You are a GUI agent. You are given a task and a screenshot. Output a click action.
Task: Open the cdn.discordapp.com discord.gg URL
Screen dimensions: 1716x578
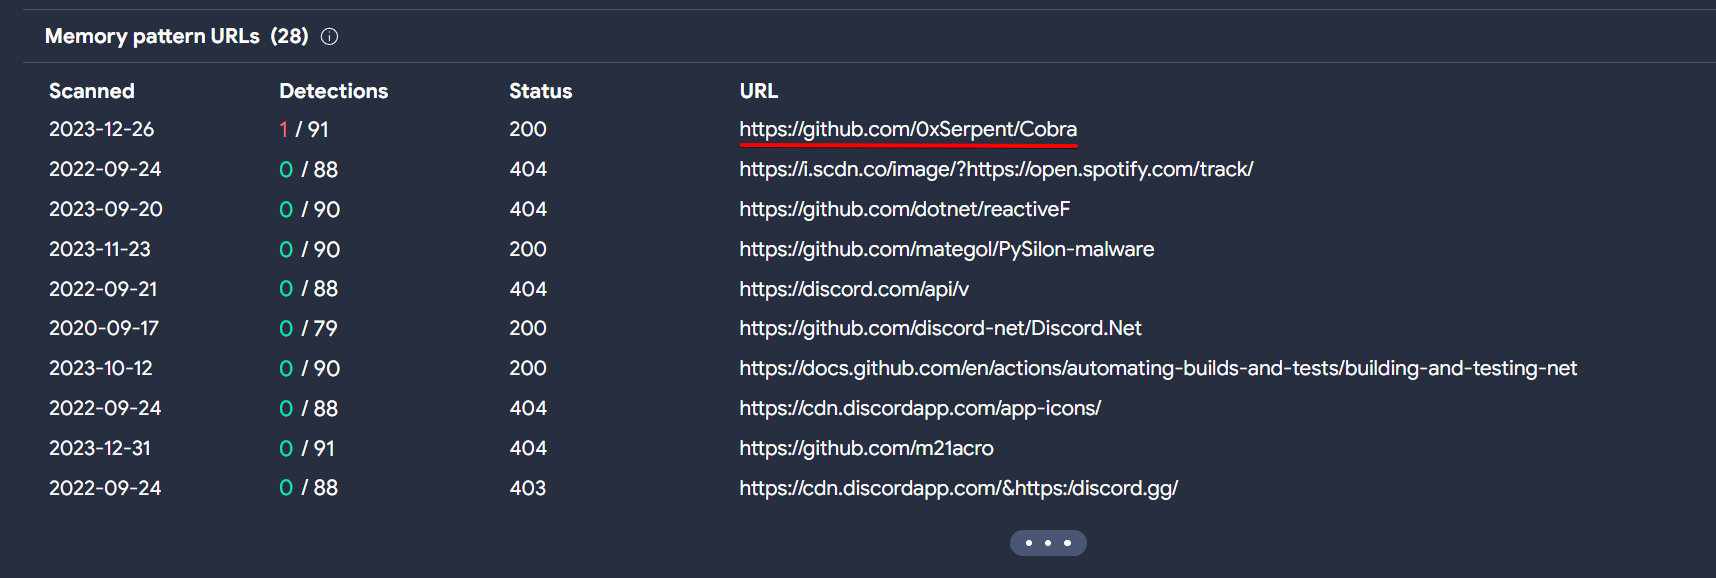pos(958,488)
